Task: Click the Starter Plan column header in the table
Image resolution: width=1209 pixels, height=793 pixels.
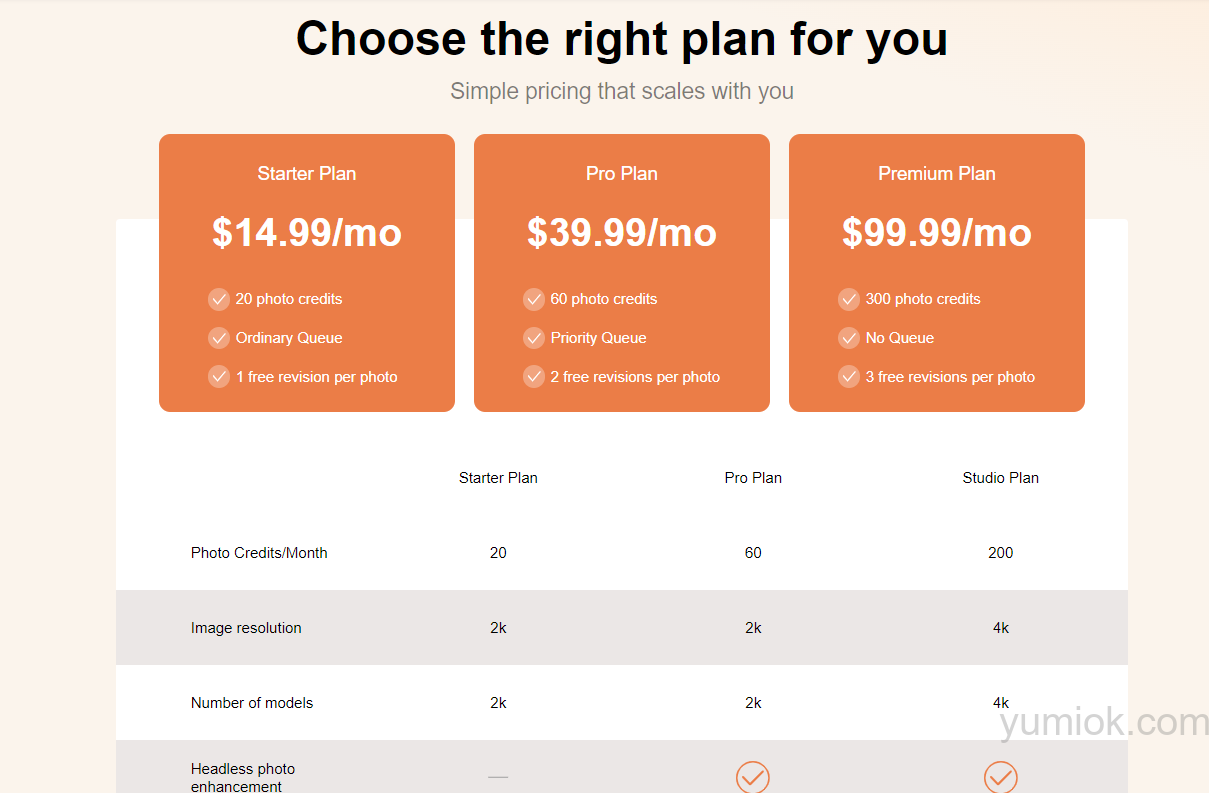Action: pyautogui.click(x=498, y=478)
